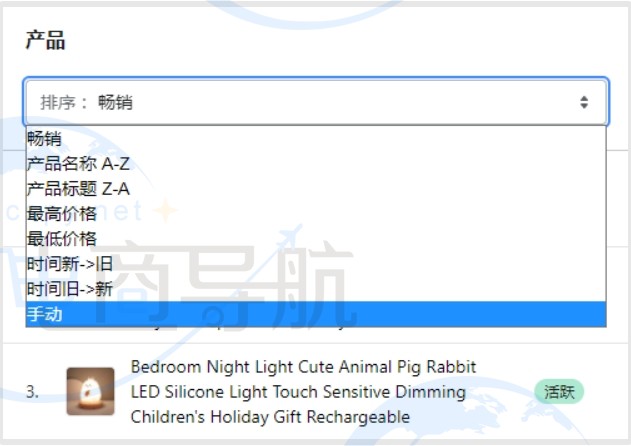The height and width of the screenshot is (446, 631).
Task: Select the 产品名称 A-Z sort option
Action: tap(78, 164)
